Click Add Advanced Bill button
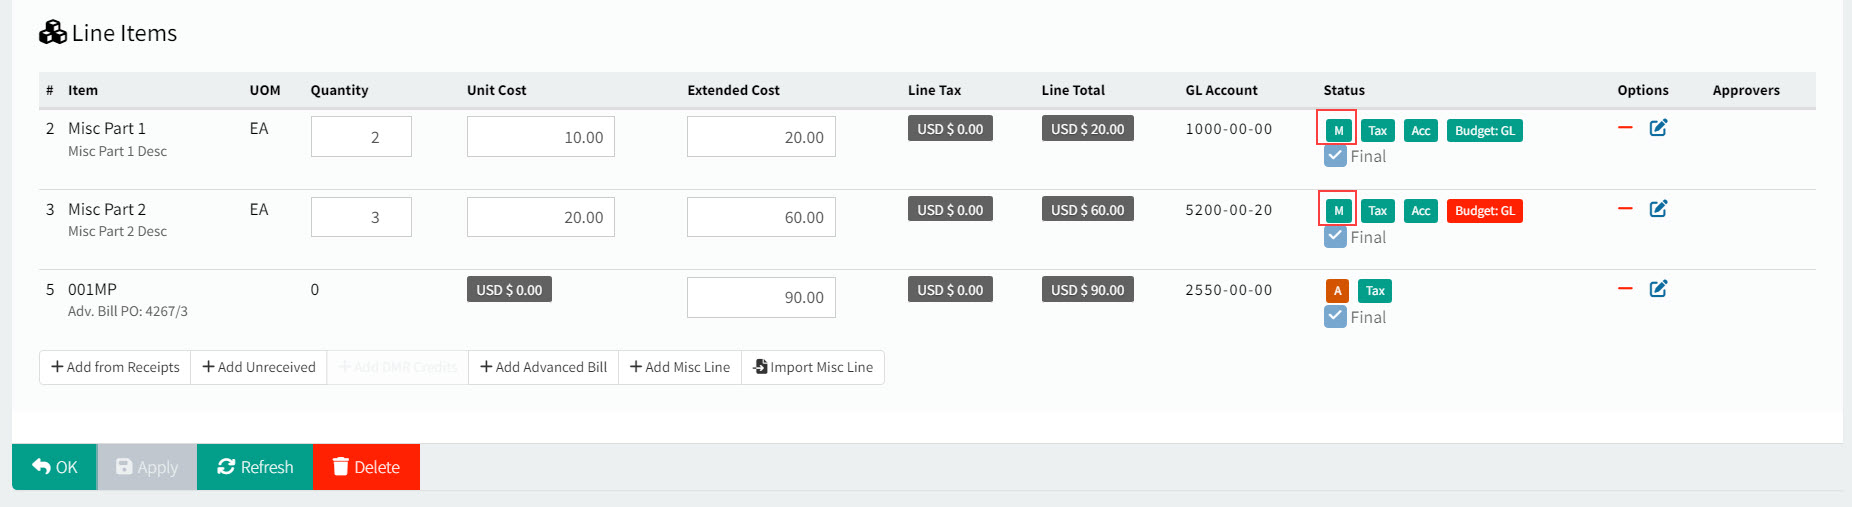This screenshot has width=1852, height=507. coord(543,367)
